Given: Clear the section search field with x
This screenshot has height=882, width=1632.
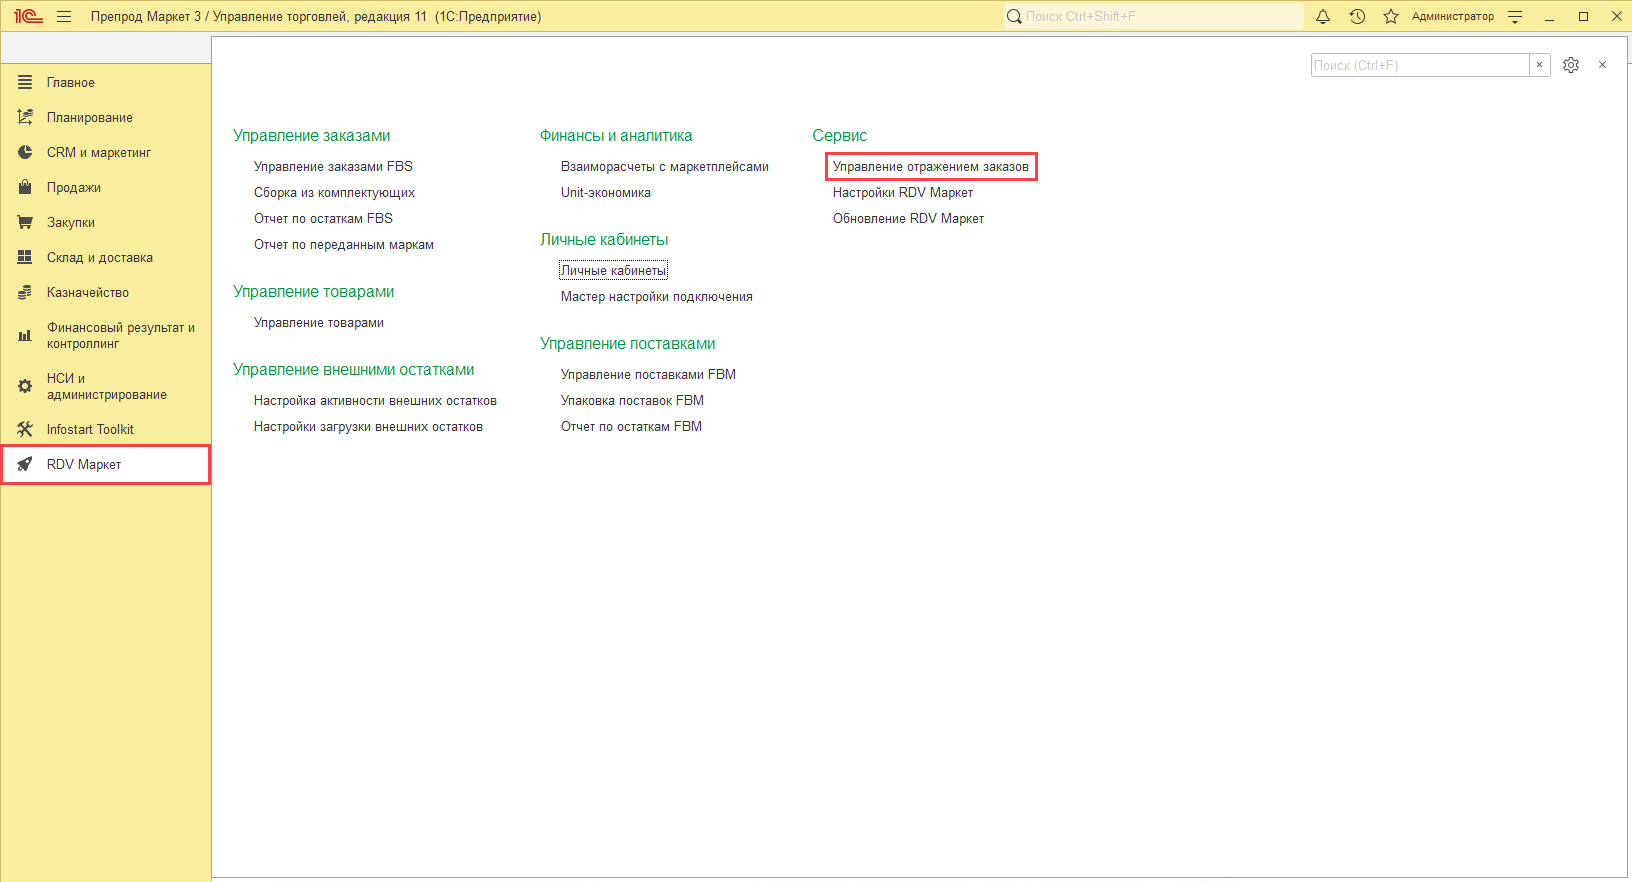Looking at the screenshot, I should [x=1540, y=65].
